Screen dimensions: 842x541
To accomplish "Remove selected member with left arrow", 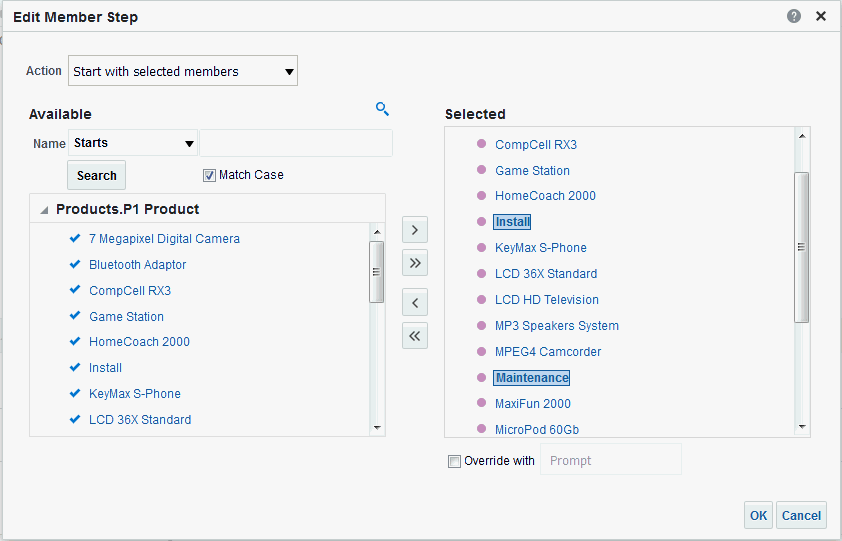I will [x=415, y=302].
